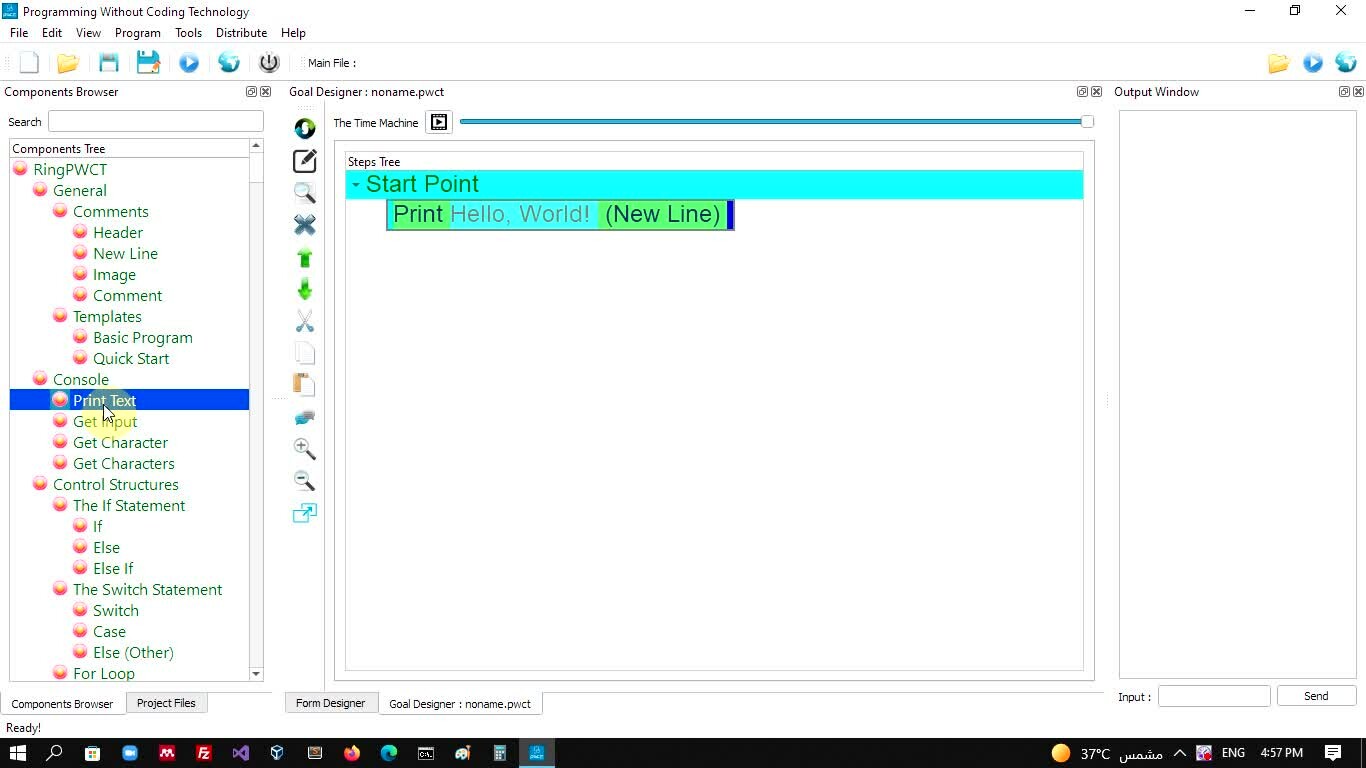Click the zoom out magnifier with minus sign

[304, 481]
